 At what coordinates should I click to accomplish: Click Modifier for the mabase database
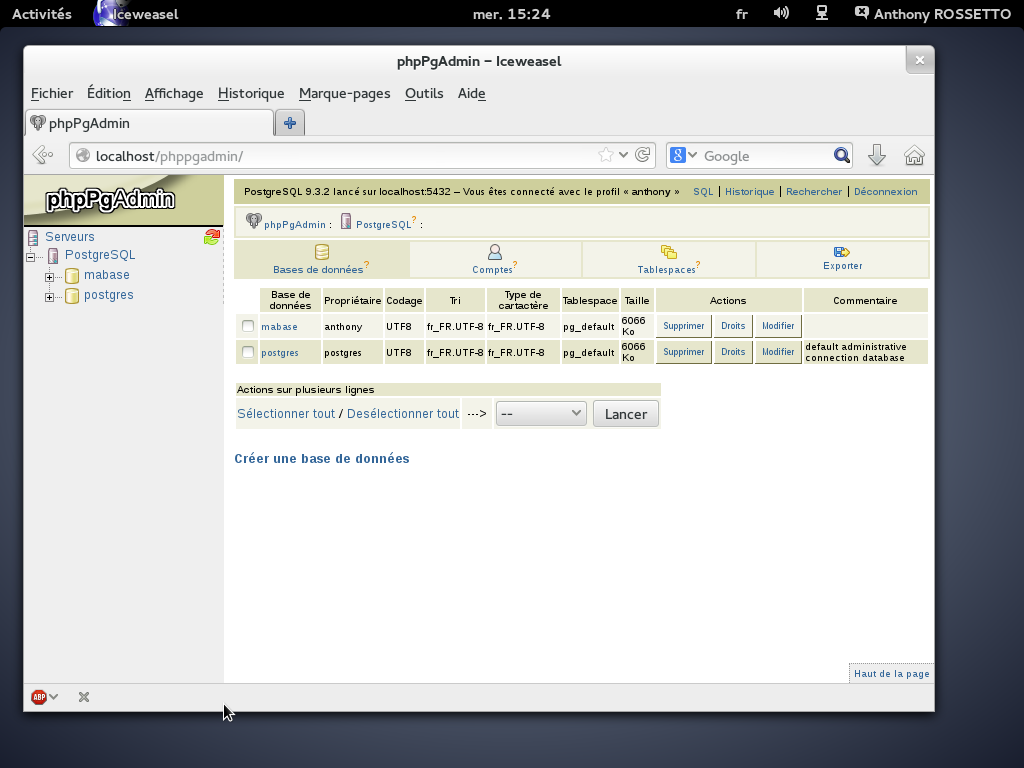(778, 326)
